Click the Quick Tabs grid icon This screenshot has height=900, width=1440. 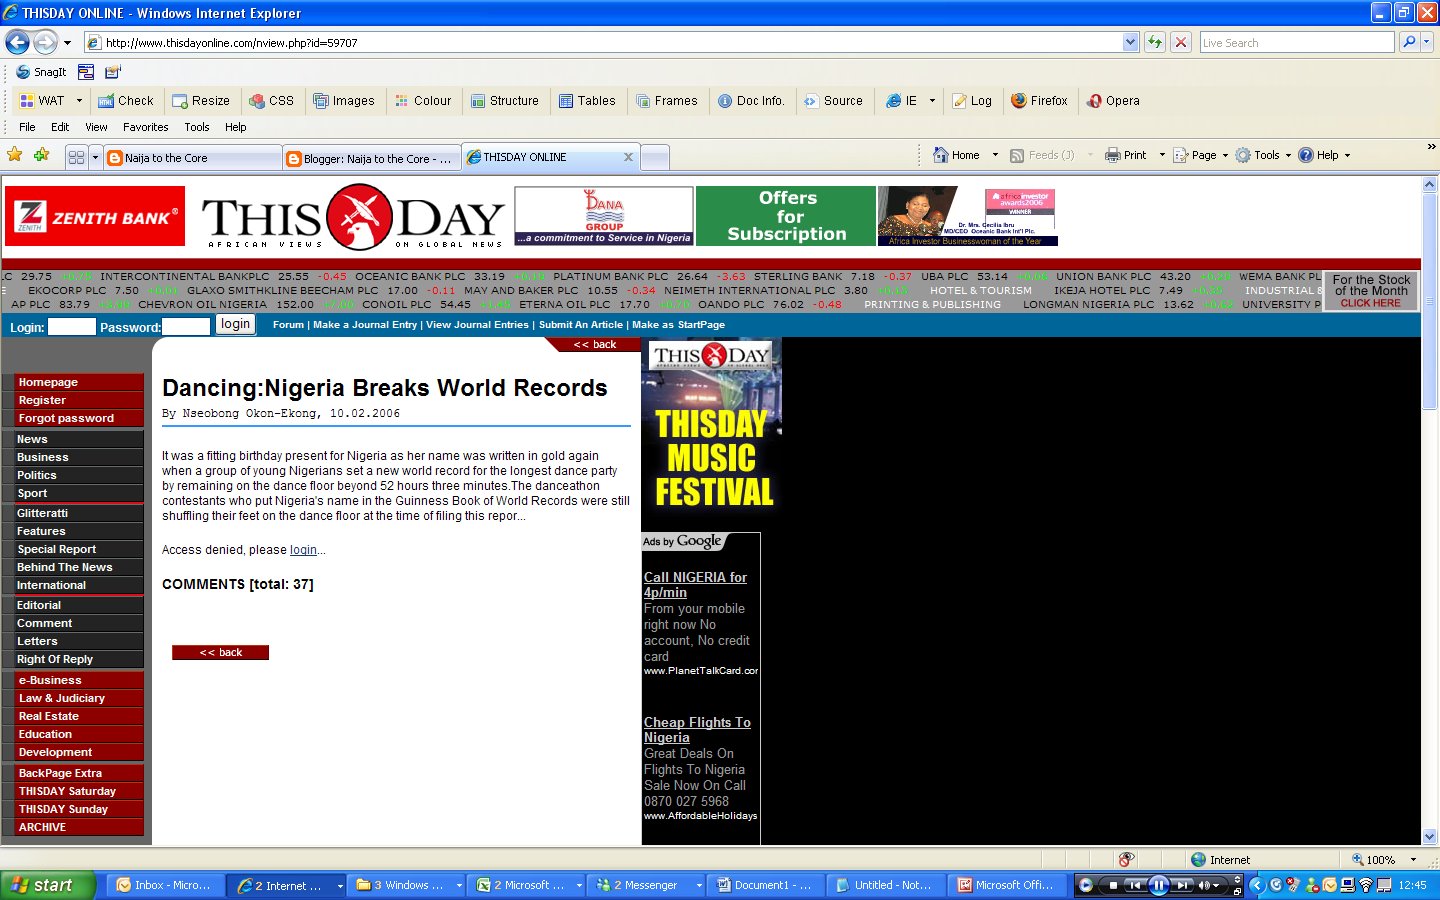(x=76, y=157)
